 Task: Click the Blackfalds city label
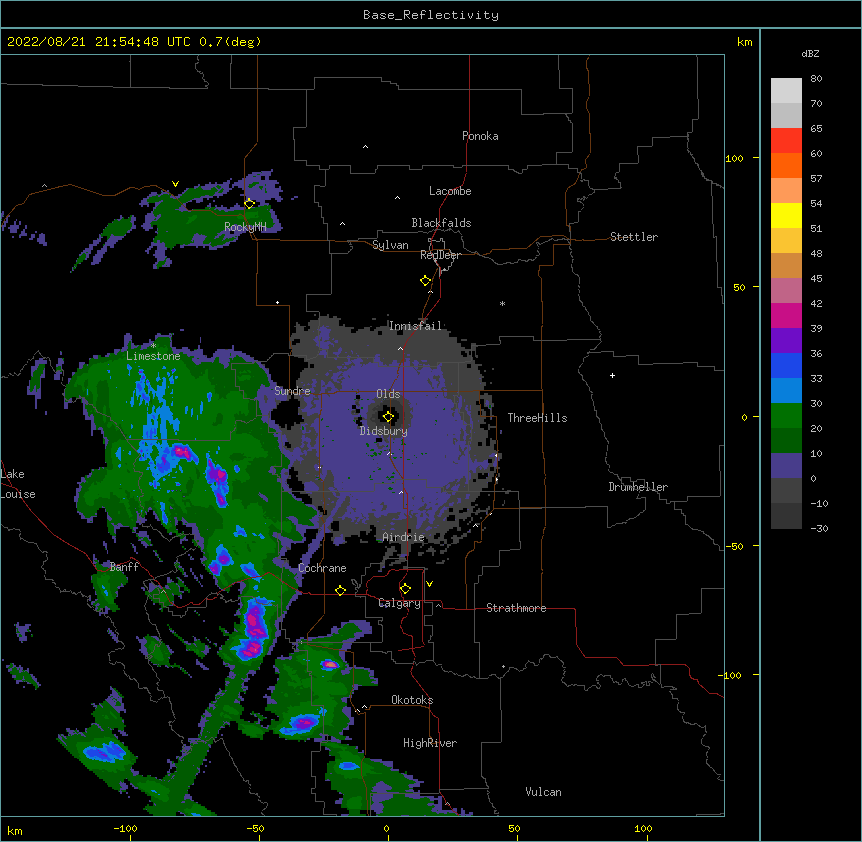point(441,223)
